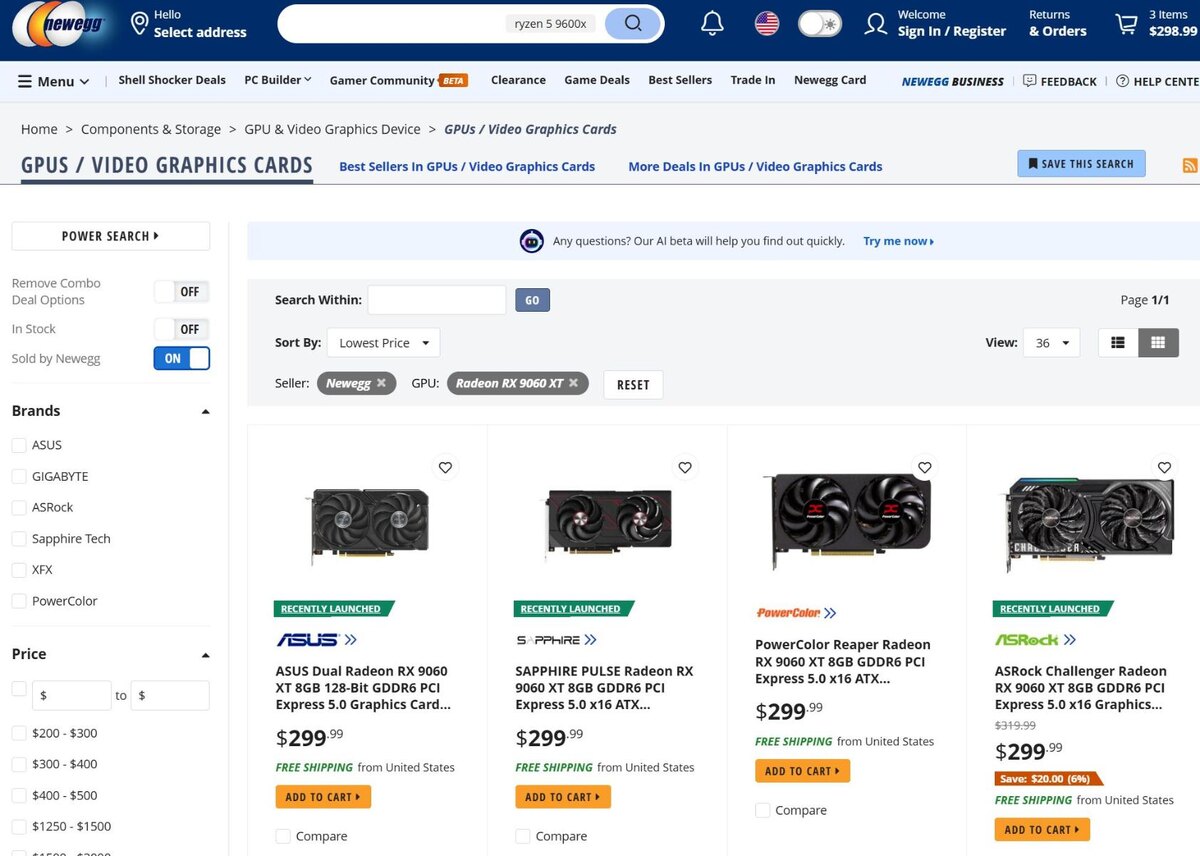Toggle the dark mode switch
This screenshot has height=856, width=1200.
(x=820, y=24)
